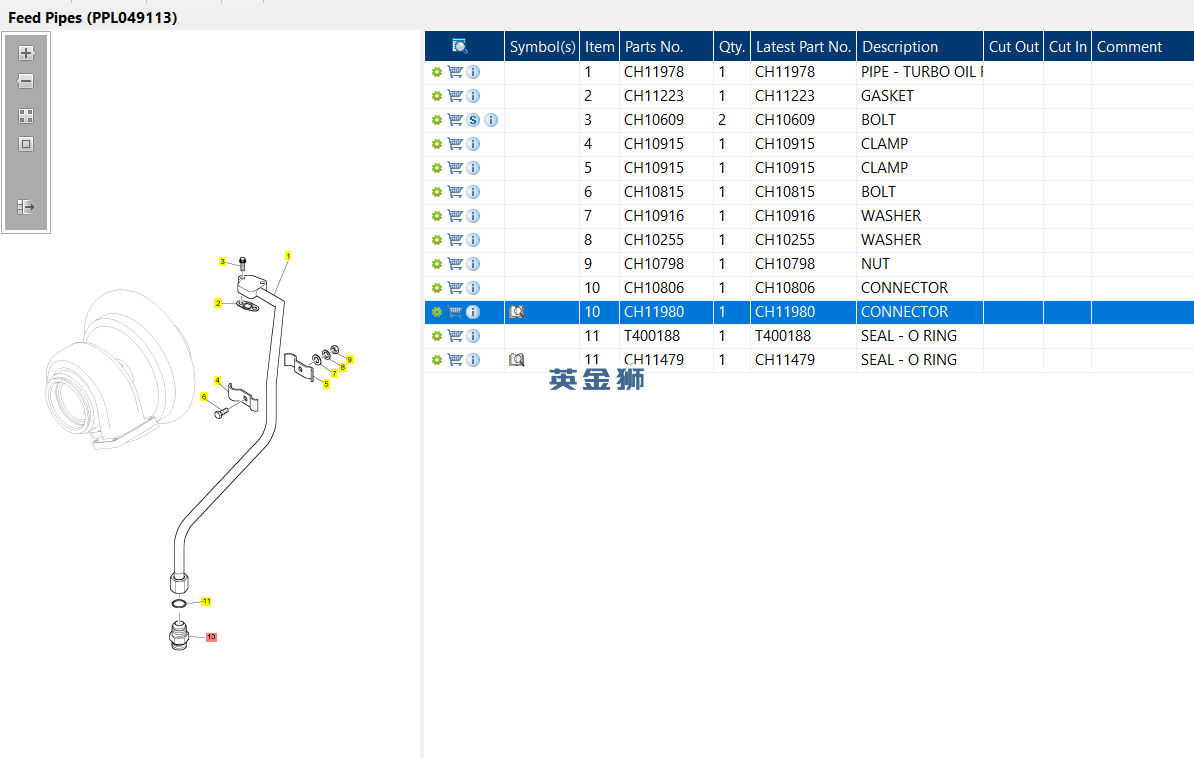Select callout 3 beside the top bolt
This screenshot has width=1194, height=758.
click(222, 261)
